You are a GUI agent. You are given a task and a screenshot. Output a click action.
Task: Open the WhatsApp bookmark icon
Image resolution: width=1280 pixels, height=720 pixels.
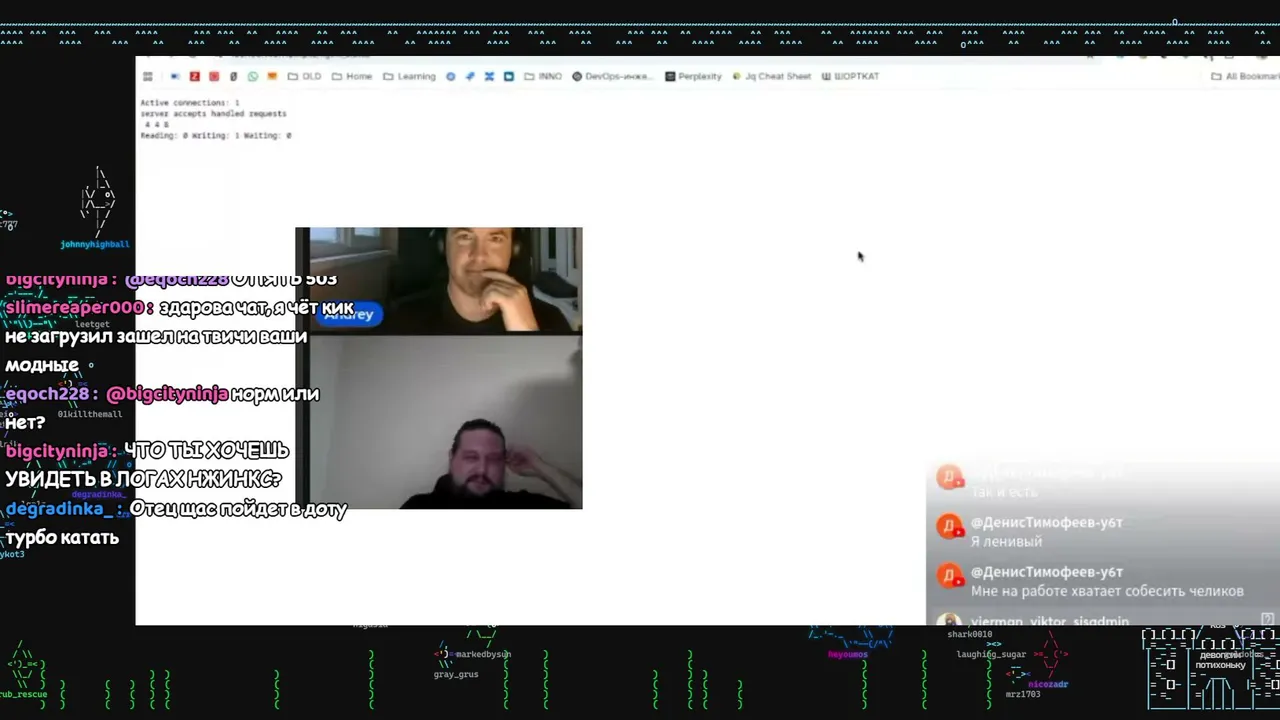(253, 77)
